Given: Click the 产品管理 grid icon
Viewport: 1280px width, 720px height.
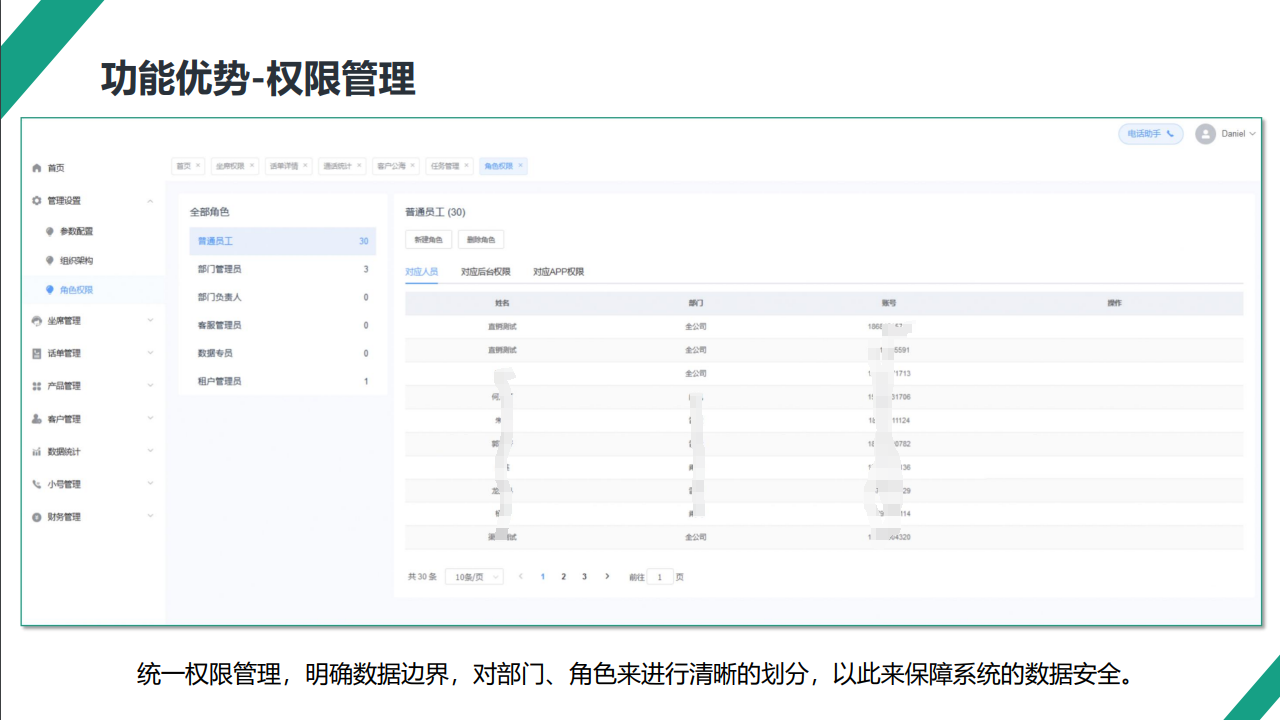Looking at the screenshot, I should [37, 386].
